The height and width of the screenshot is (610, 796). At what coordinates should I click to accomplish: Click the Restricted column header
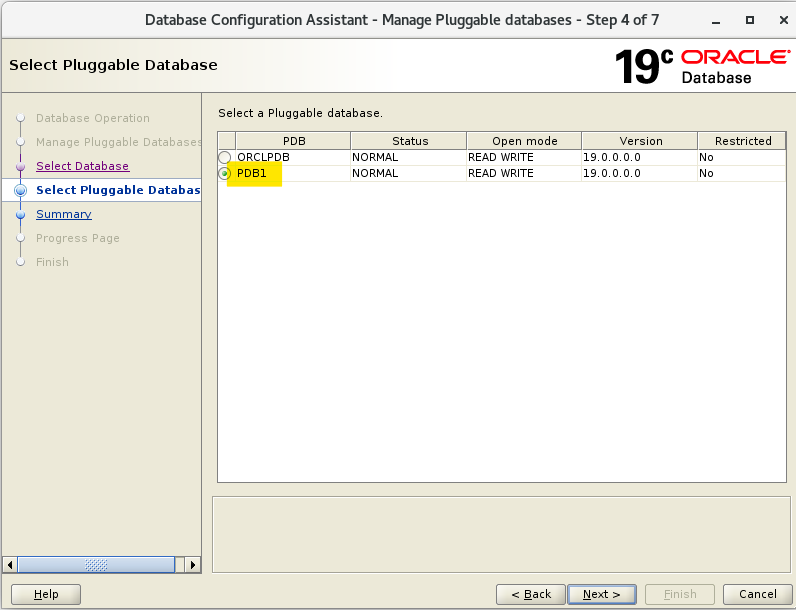[742, 141]
